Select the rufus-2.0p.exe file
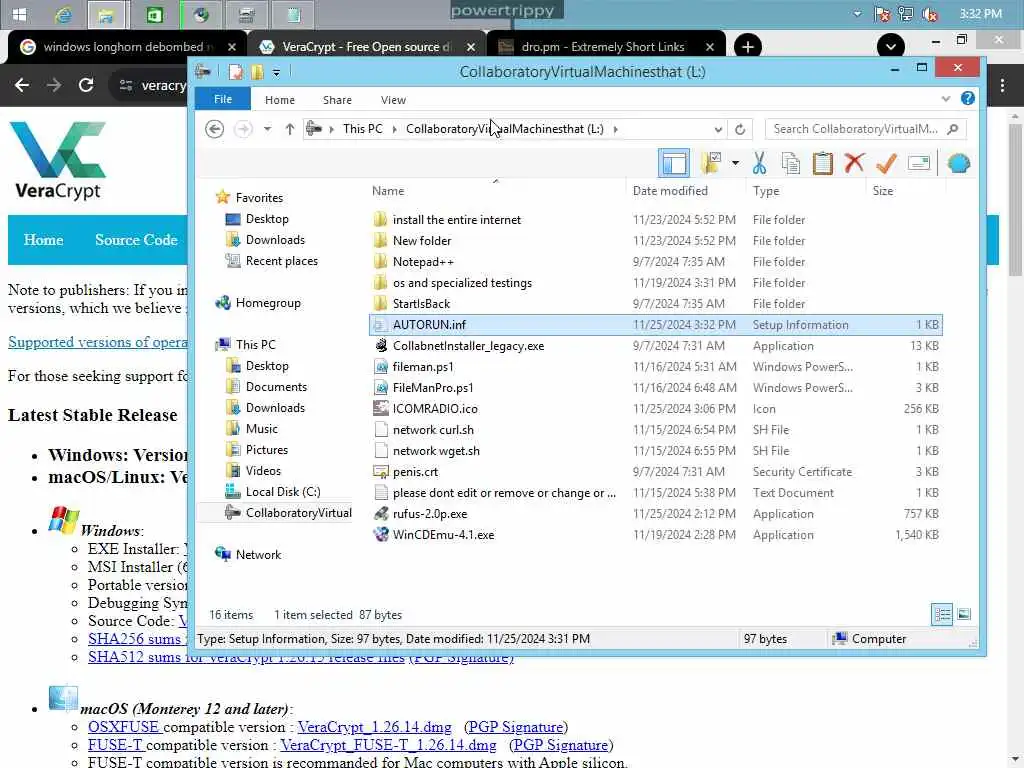Viewport: 1024px width, 768px height. [x=656, y=514]
